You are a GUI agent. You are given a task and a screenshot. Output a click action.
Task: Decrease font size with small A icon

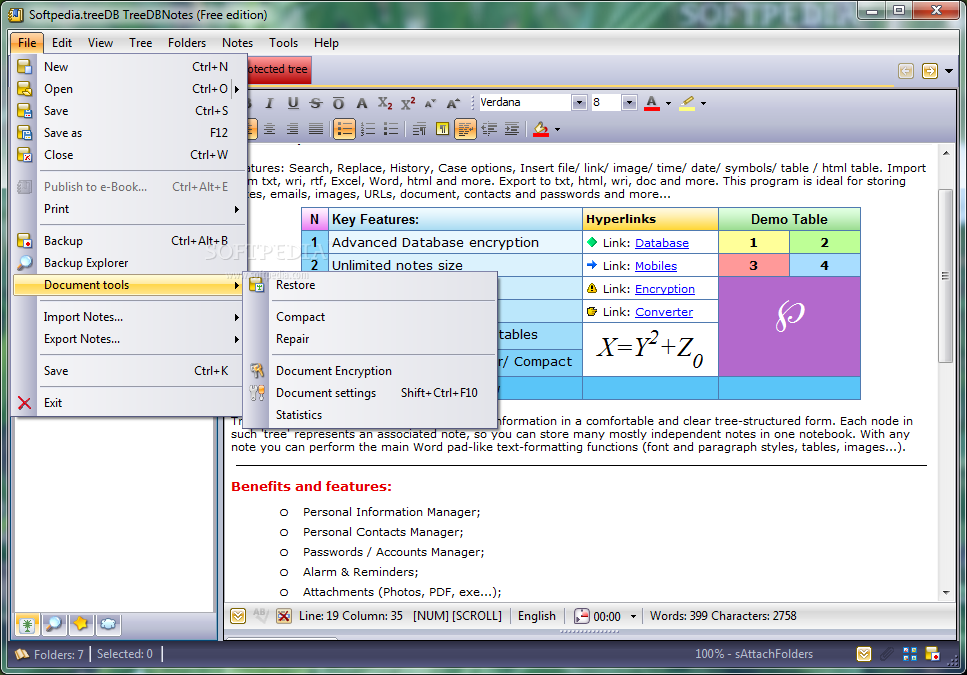430,103
